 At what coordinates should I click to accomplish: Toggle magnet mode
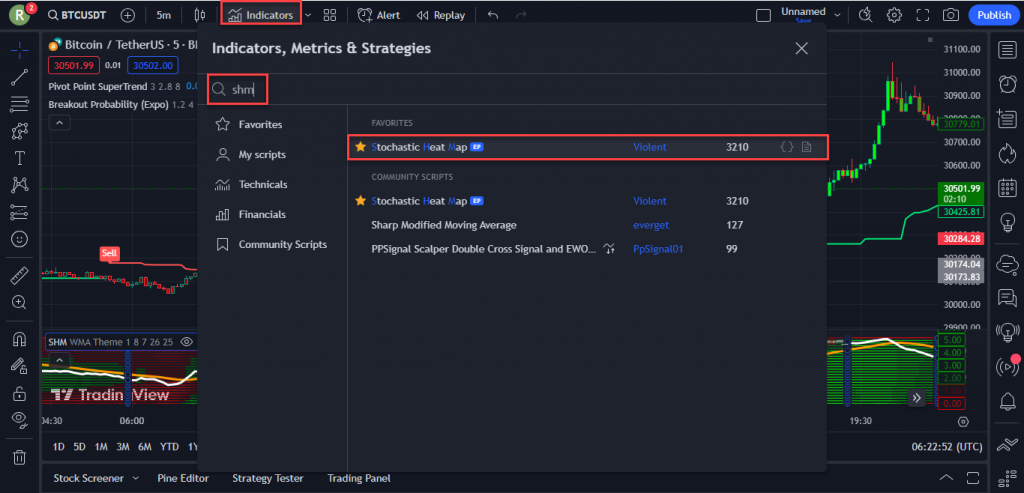click(x=20, y=339)
